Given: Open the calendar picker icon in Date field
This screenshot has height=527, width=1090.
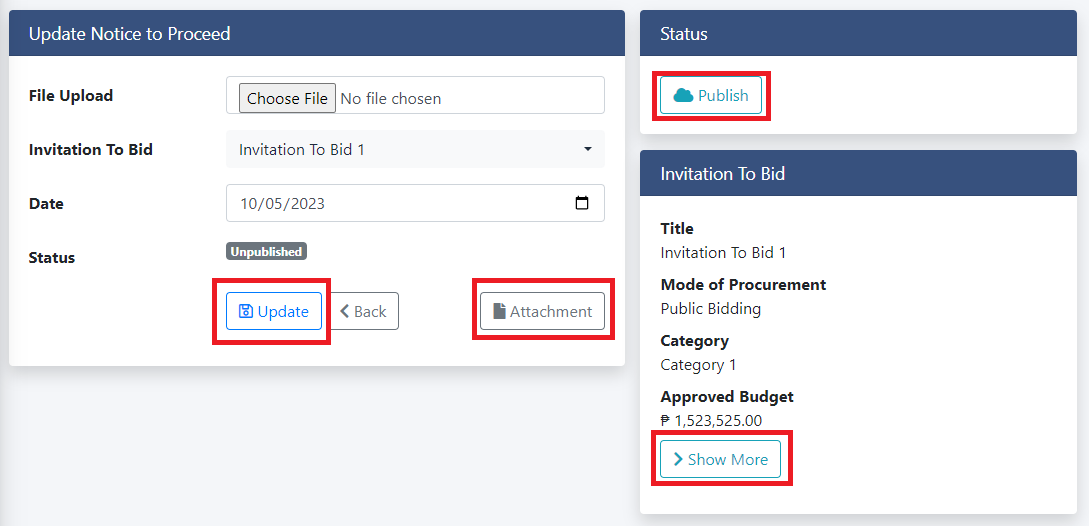Looking at the screenshot, I should pyautogui.click(x=582, y=203).
